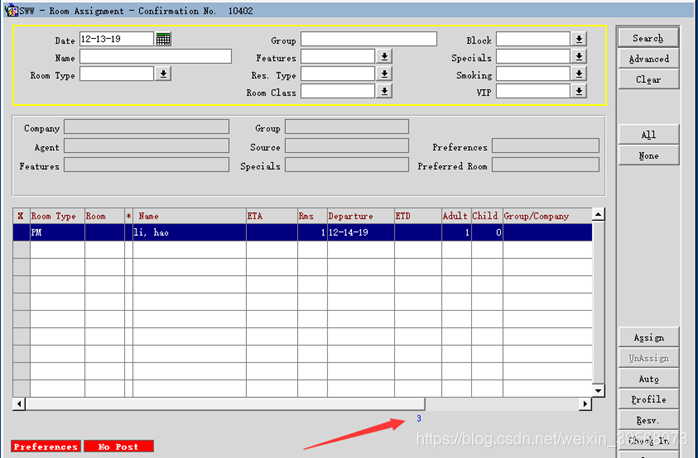The image size is (698, 458).
Task: Sort by the Room Type column header
Action: click(x=57, y=216)
